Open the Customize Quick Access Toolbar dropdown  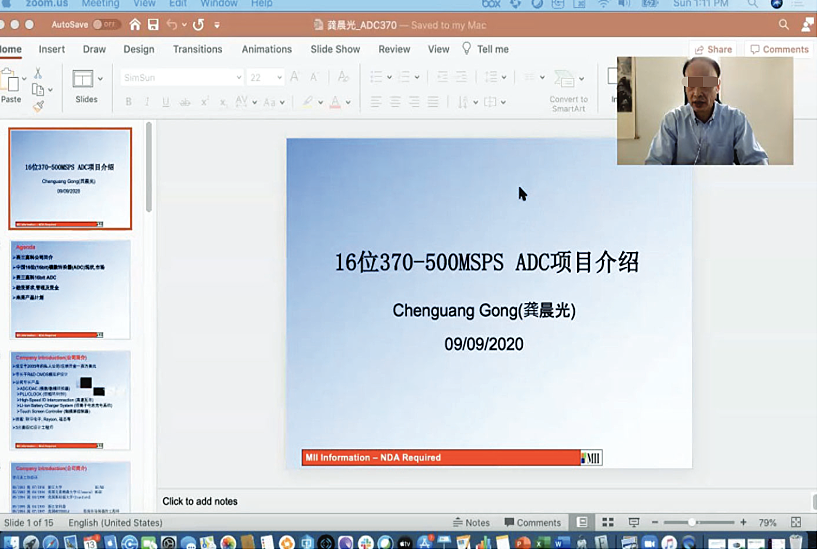tap(217, 25)
